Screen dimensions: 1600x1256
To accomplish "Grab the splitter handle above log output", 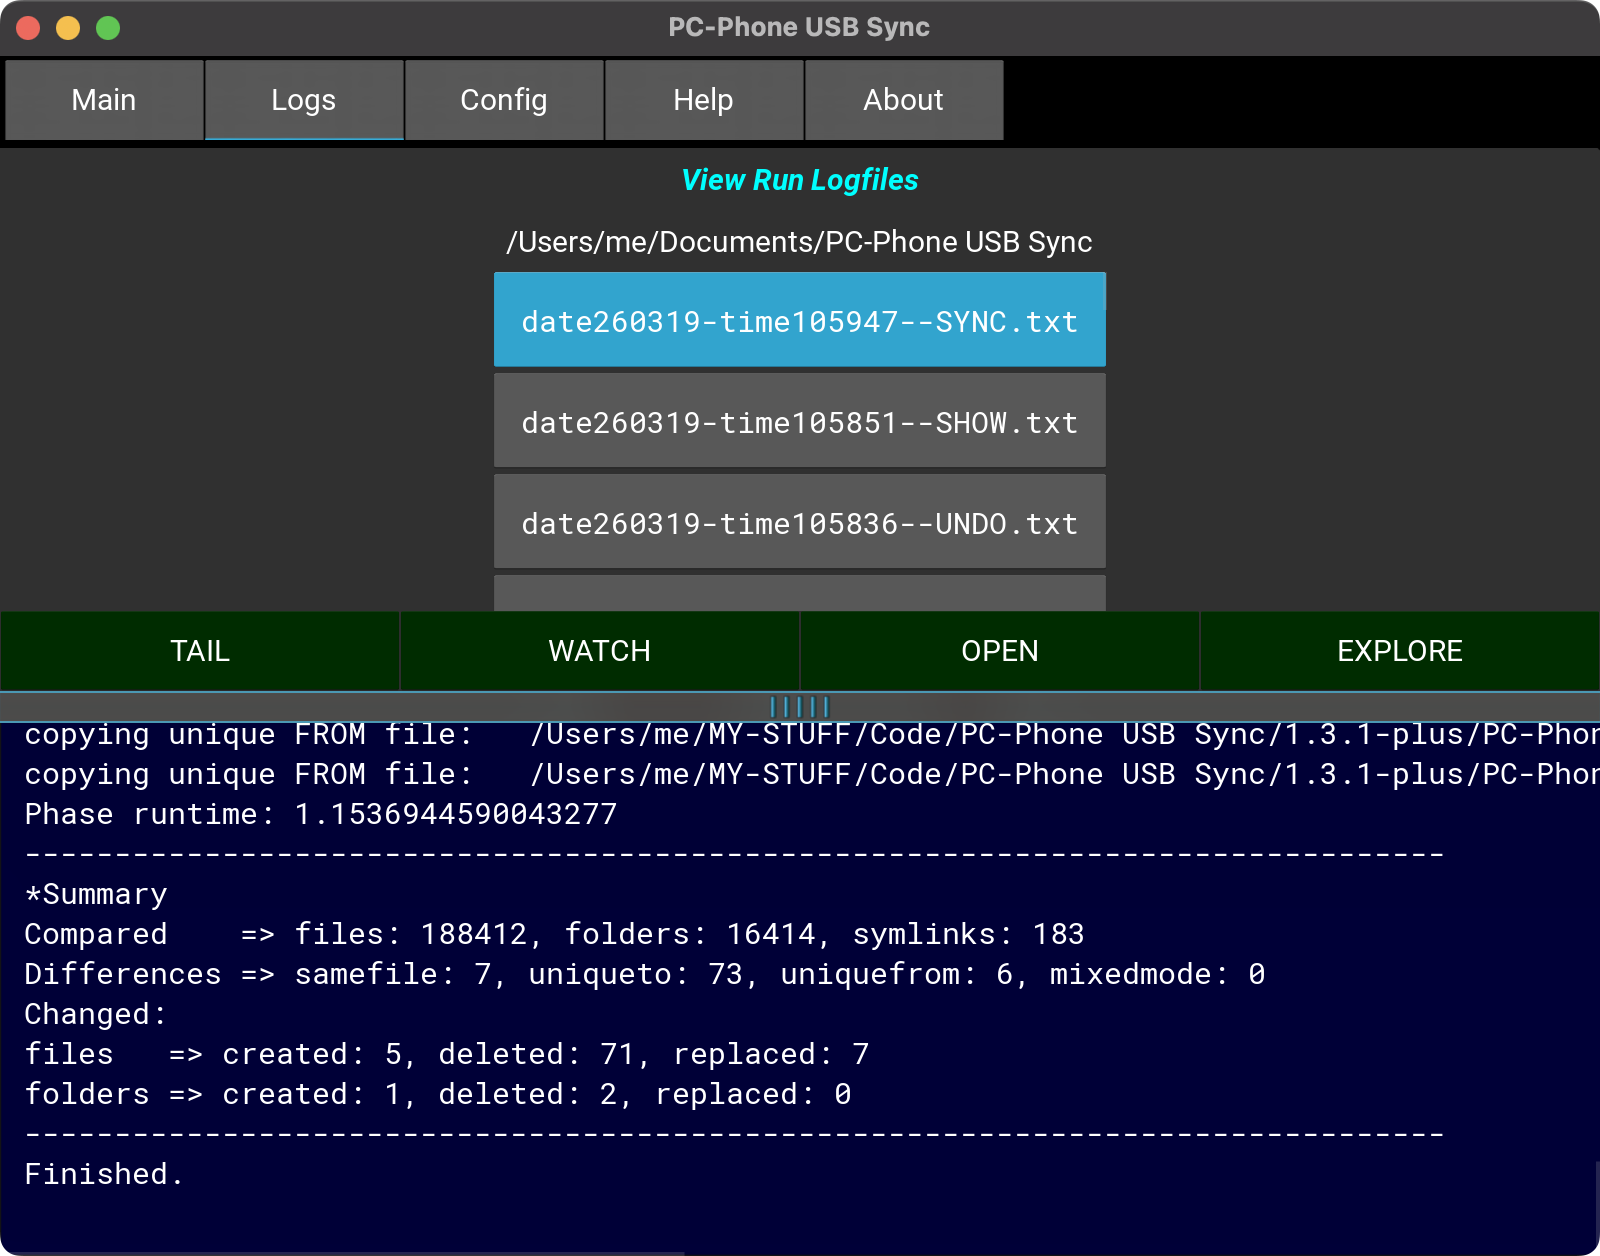I will [x=800, y=706].
